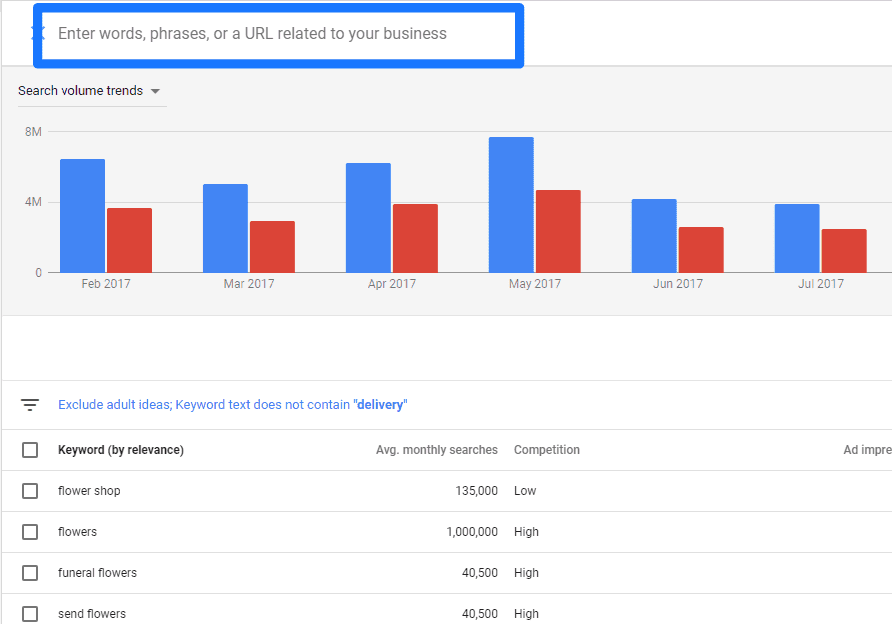Viewport: 892px width, 624px height.
Task: Toggle the select-all keywords checkbox
Action: [30, 450]
